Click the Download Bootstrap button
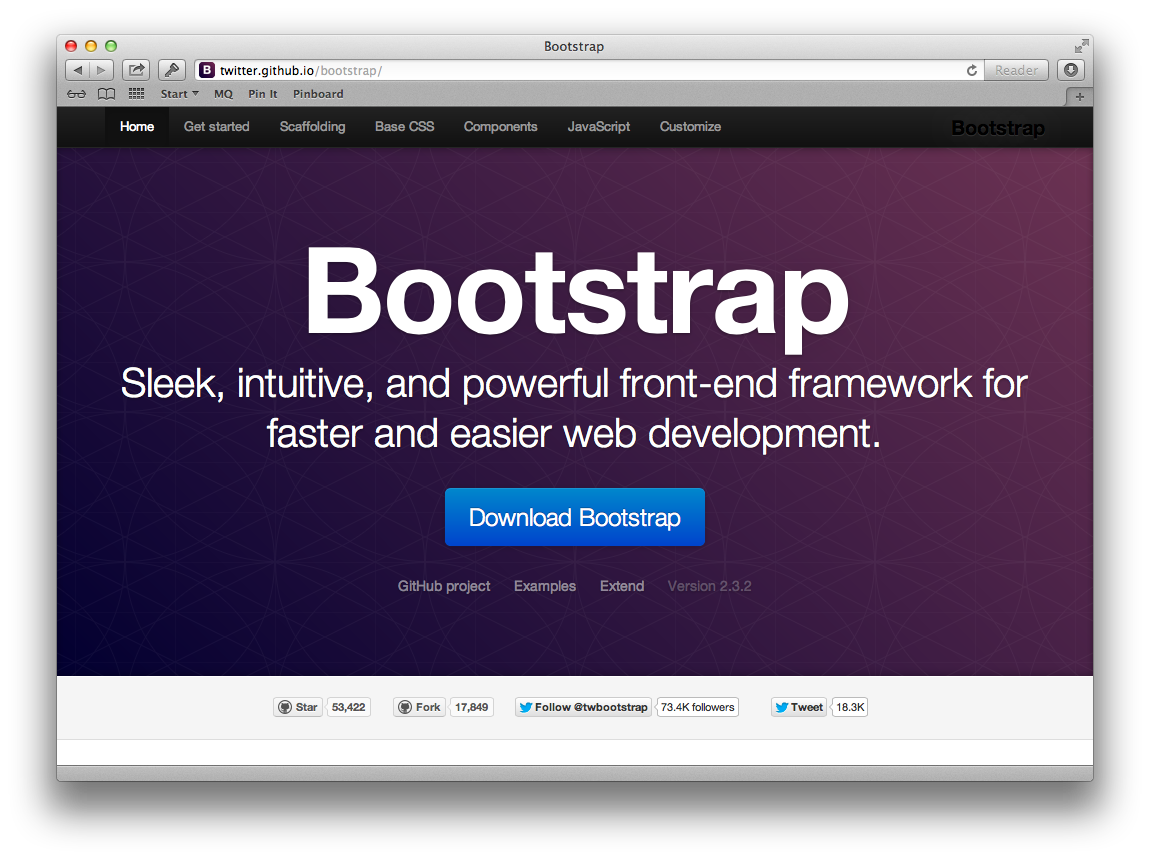This screenshot has width=1150, height=860. [575, 517]
